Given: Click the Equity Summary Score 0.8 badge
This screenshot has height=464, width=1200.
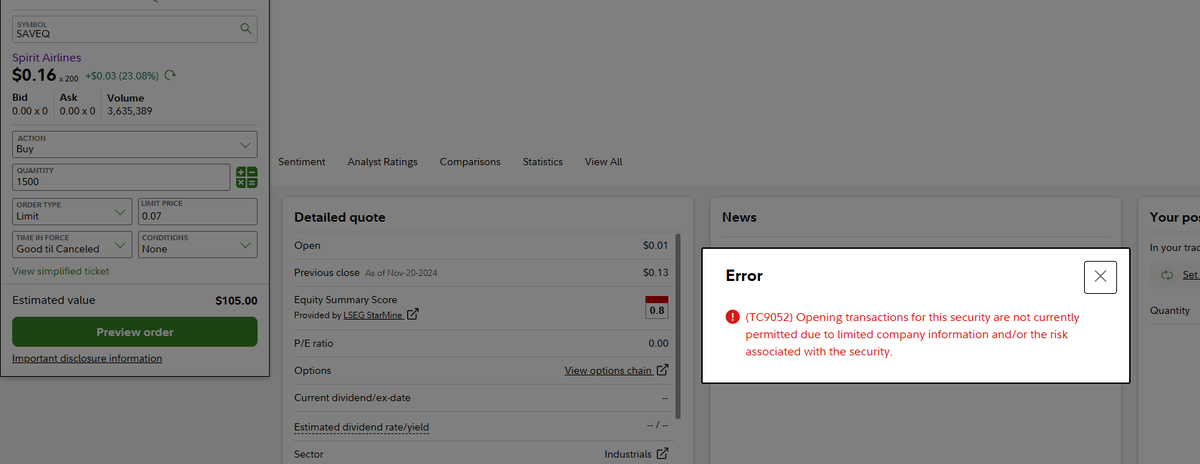Looking at the screenshot, I should click(657, 307).
